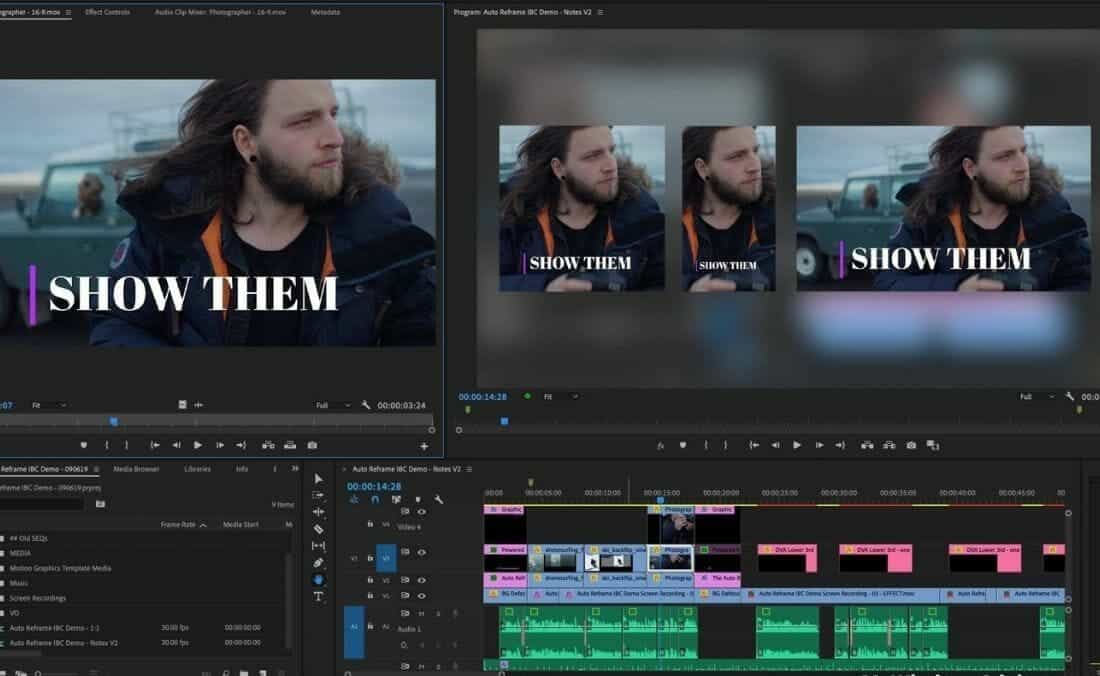The width and height of the screenshot is (1100, 676).
Task: Step back one frame in Program monitor
Action: pyautogui.click(x=775, y=445)
